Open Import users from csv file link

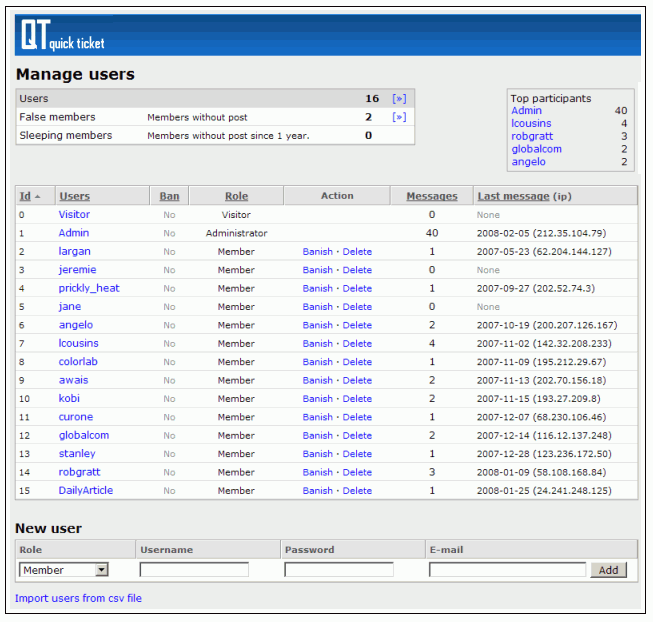pos(78,598)
